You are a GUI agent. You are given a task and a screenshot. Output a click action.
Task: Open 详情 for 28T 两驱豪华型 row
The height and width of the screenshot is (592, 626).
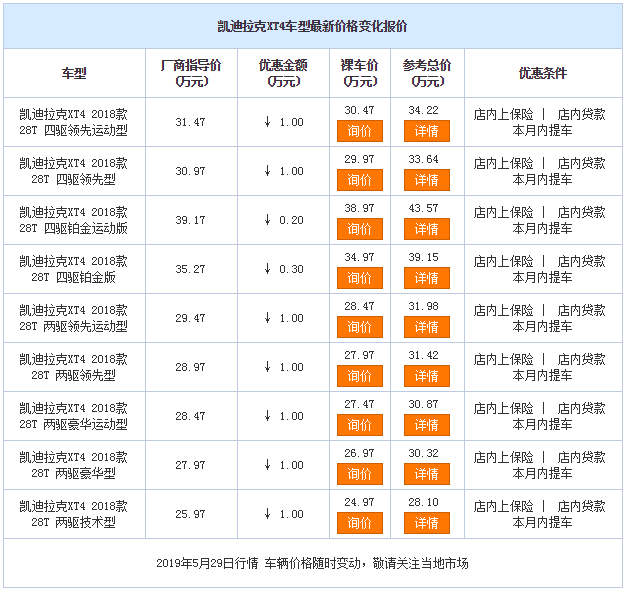(426, 474)
